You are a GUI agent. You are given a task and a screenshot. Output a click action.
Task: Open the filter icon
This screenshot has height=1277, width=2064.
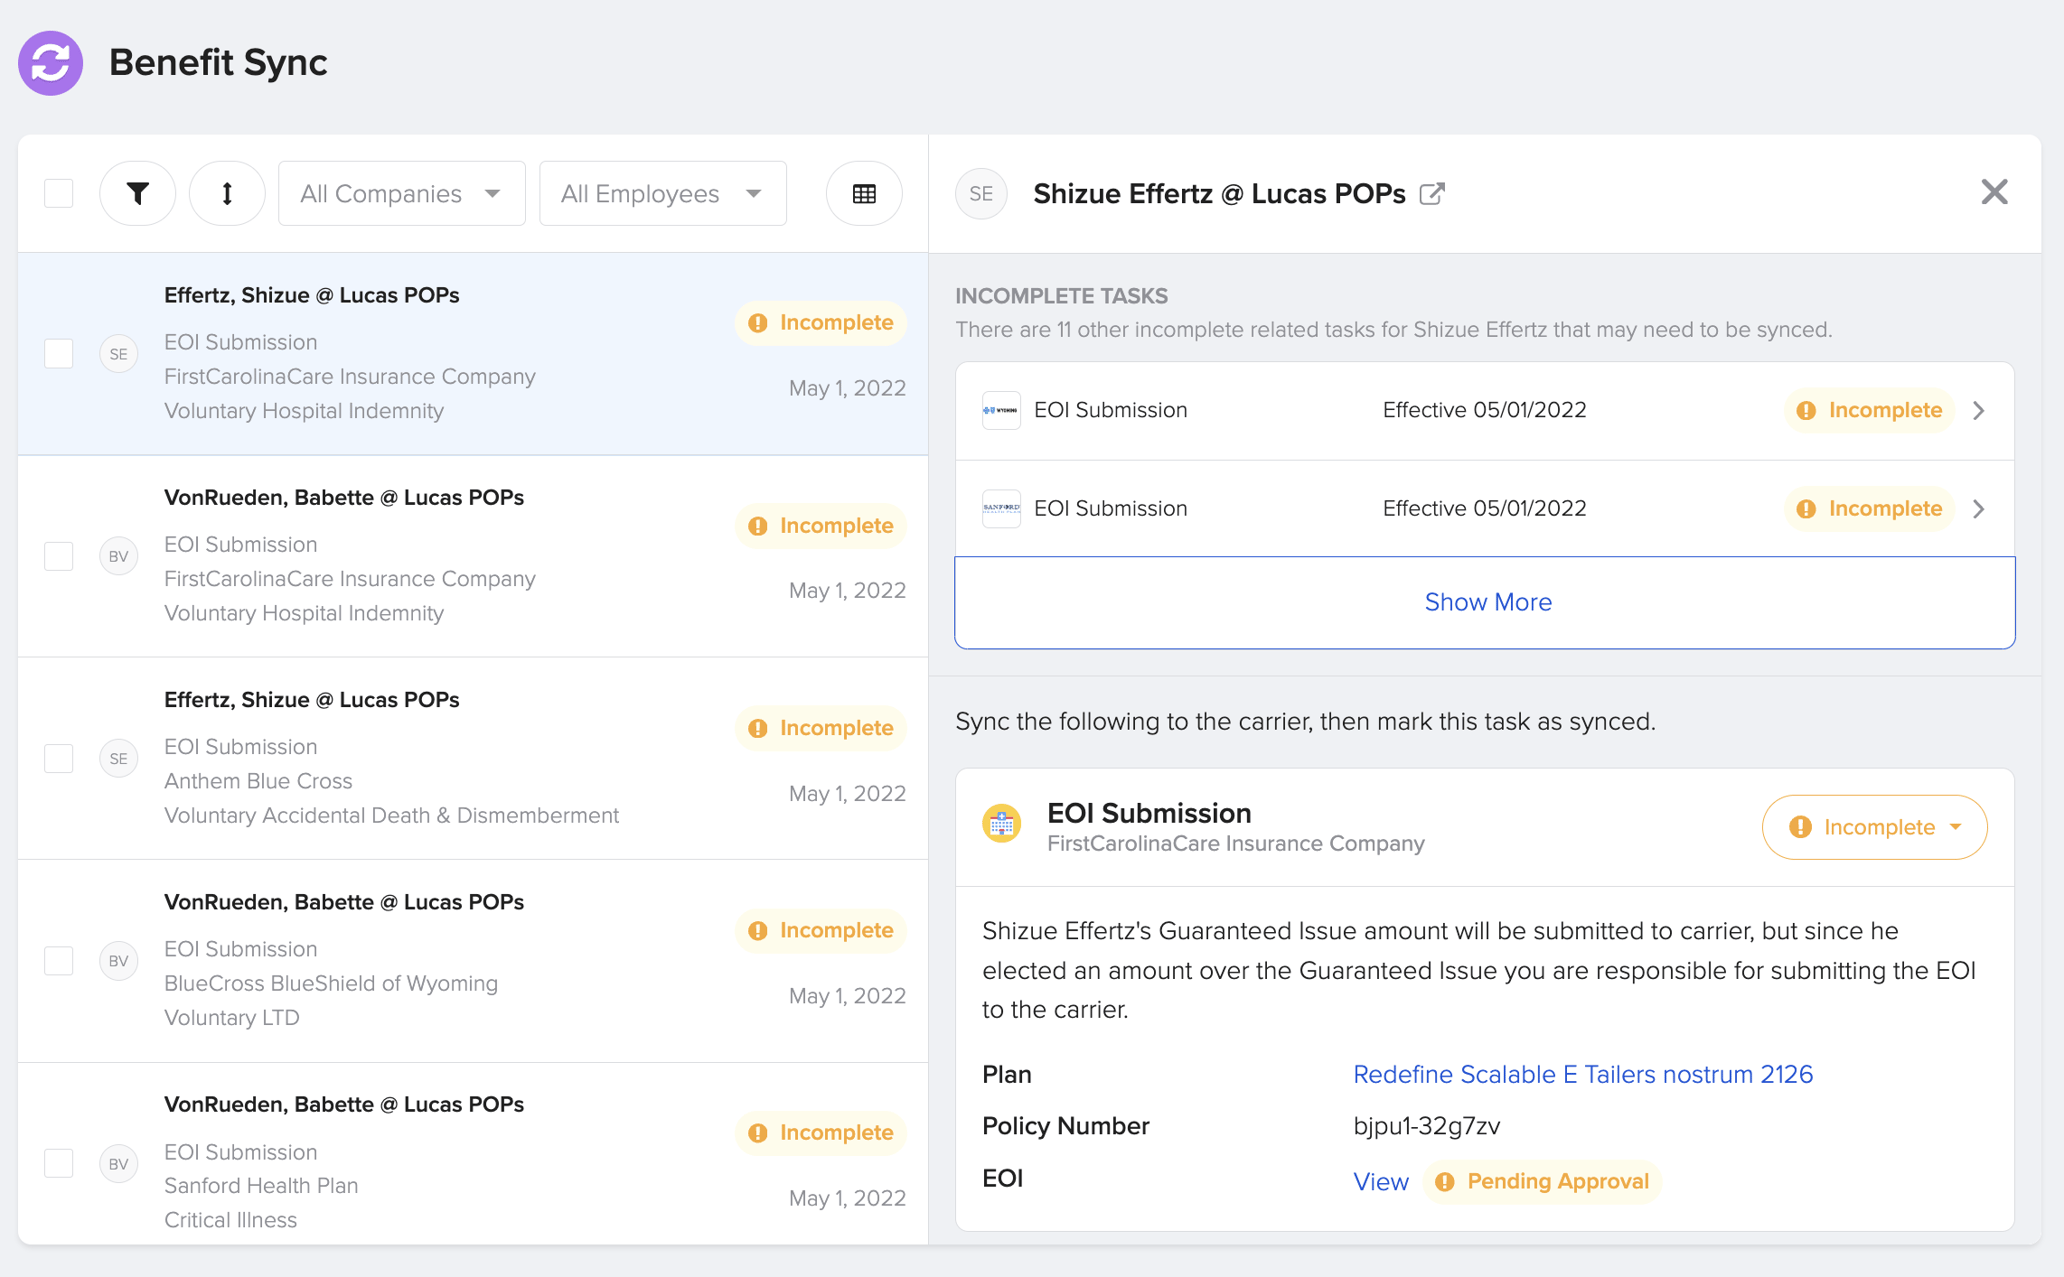138,193
